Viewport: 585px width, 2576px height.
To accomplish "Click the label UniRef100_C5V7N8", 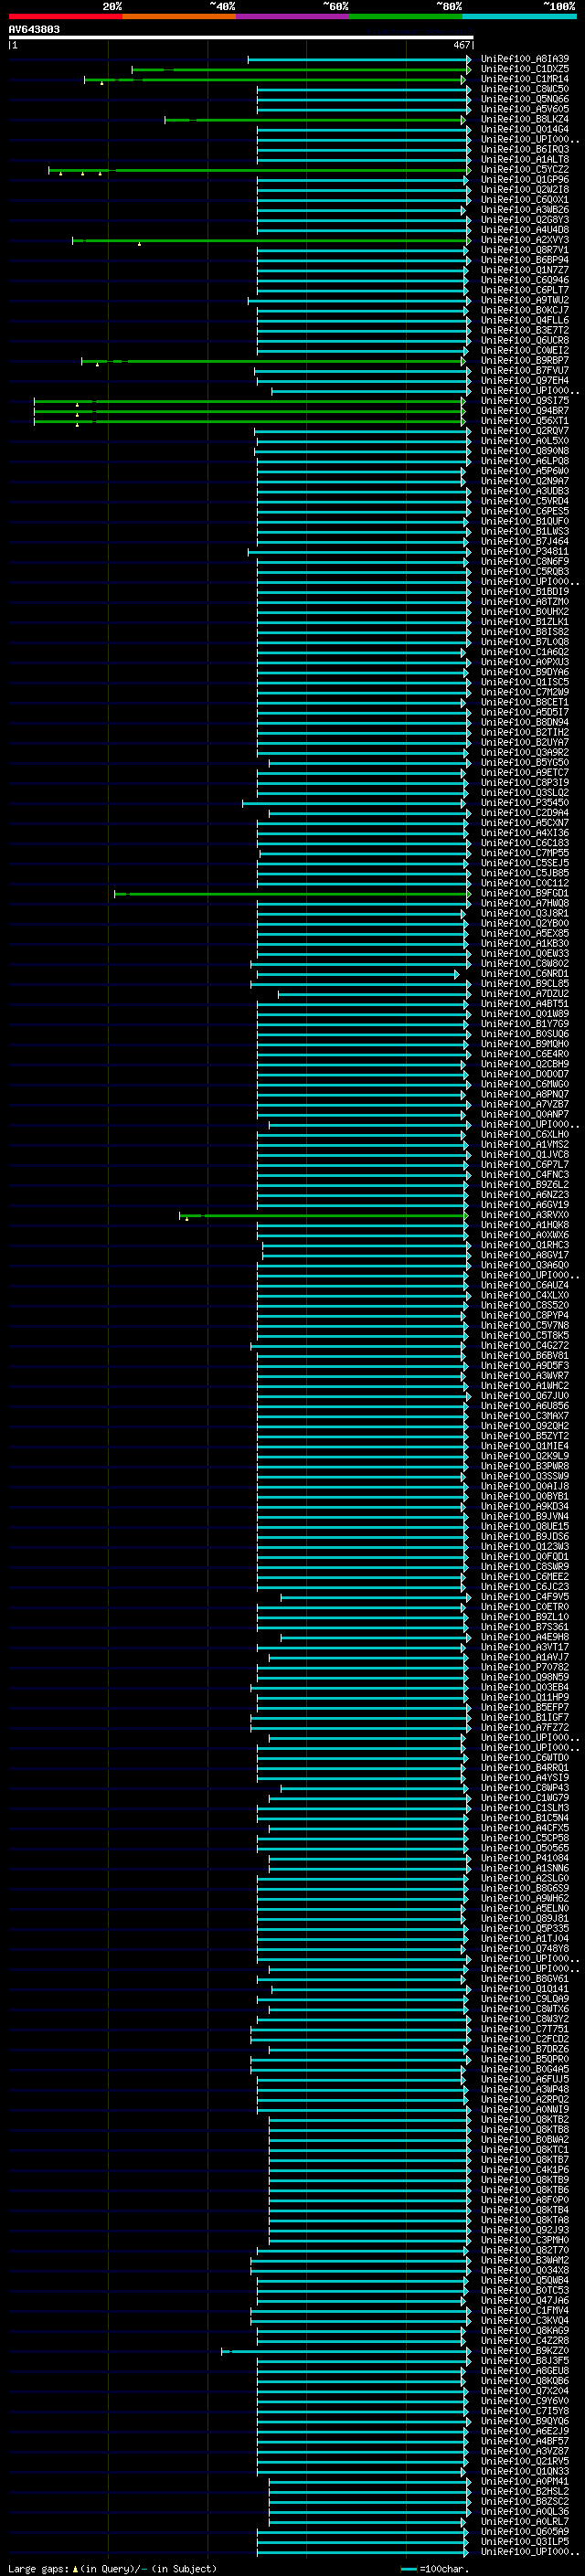I will tap(525, 1325).
